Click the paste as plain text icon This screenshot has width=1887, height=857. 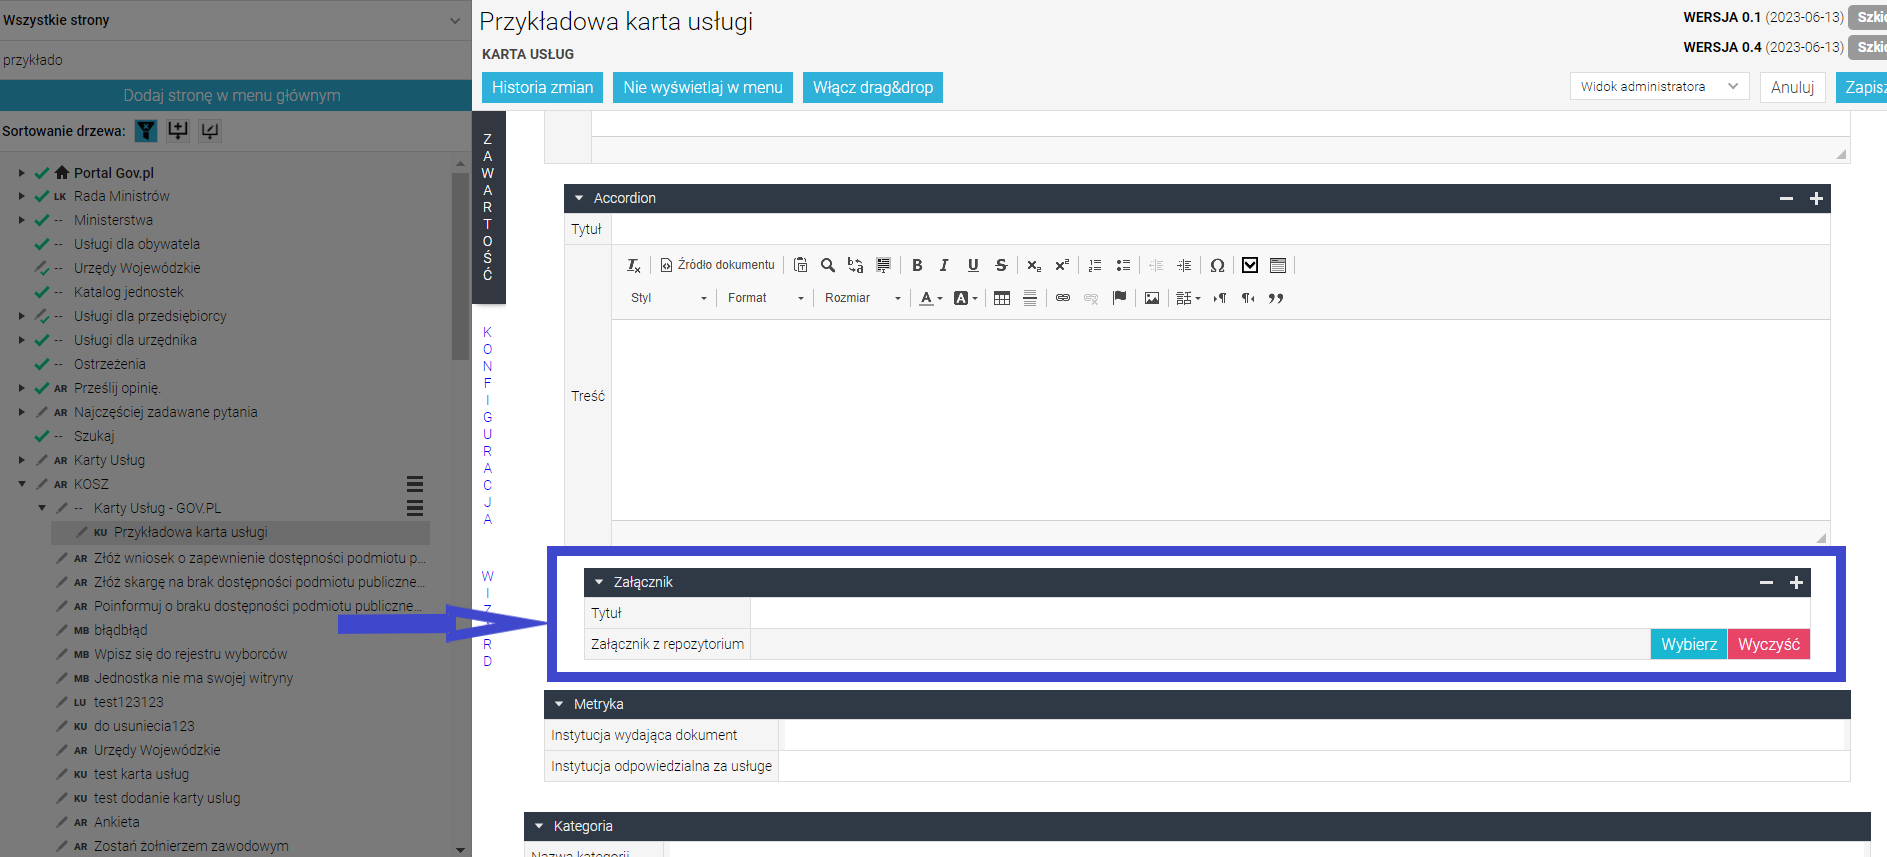800,265
